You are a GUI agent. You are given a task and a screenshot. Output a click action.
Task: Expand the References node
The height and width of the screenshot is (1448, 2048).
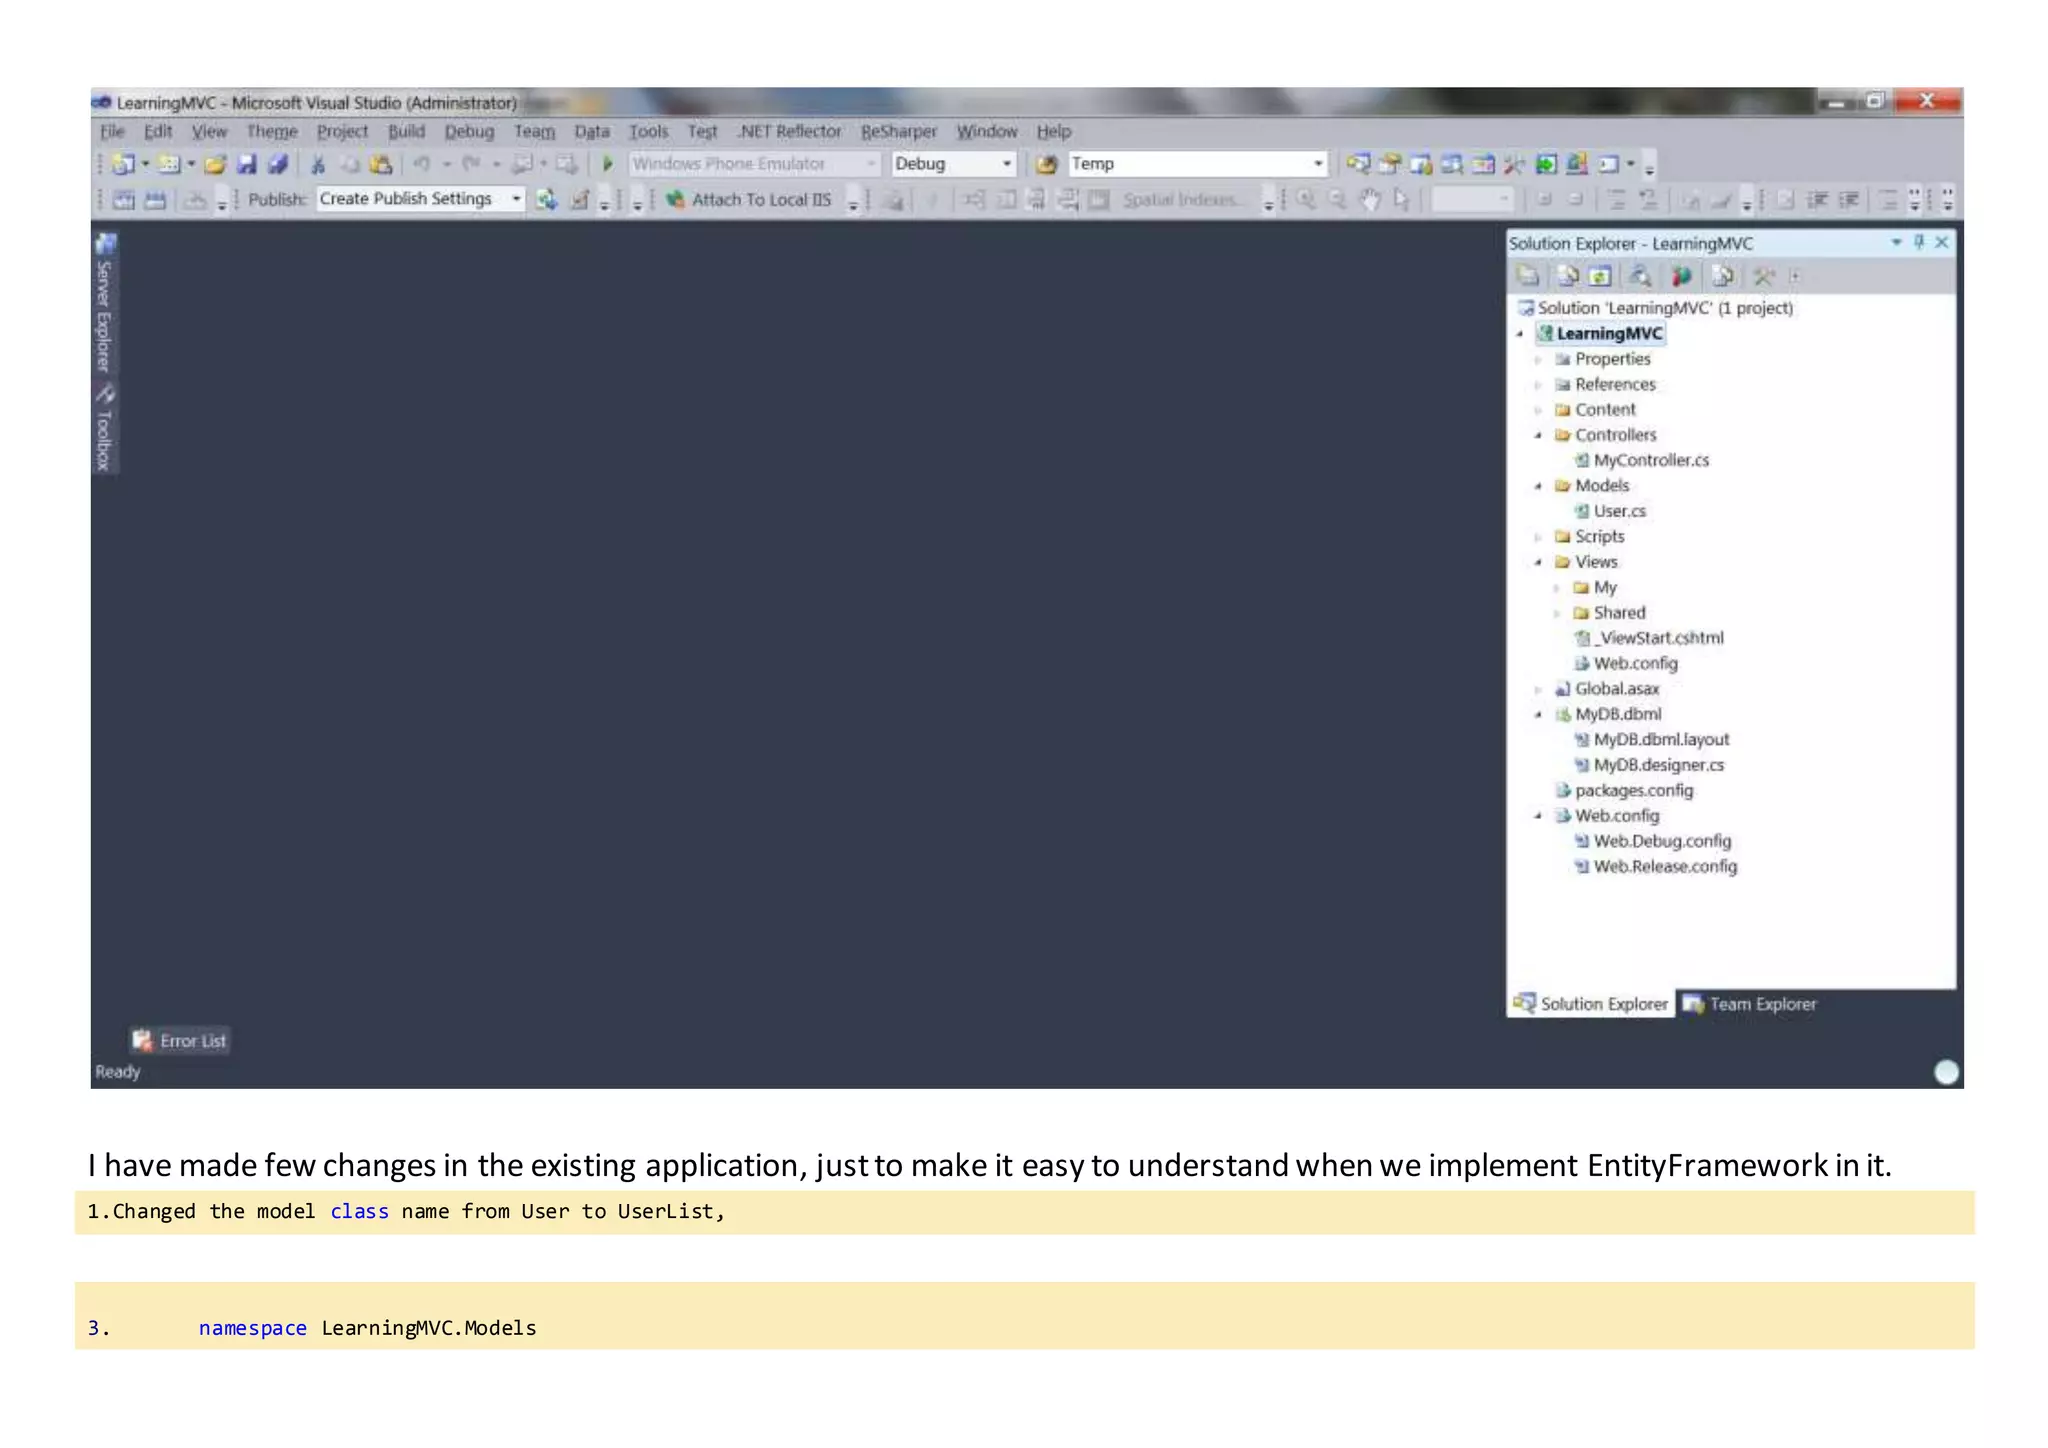[x=1538, y=385]
